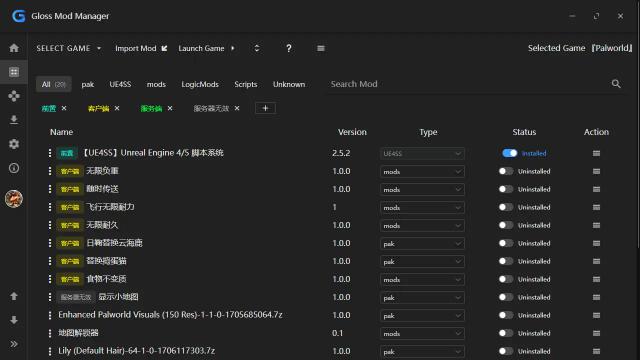Click drag handle dots of UE4SS row
The image size is (640, 360).
coord(50,153)
